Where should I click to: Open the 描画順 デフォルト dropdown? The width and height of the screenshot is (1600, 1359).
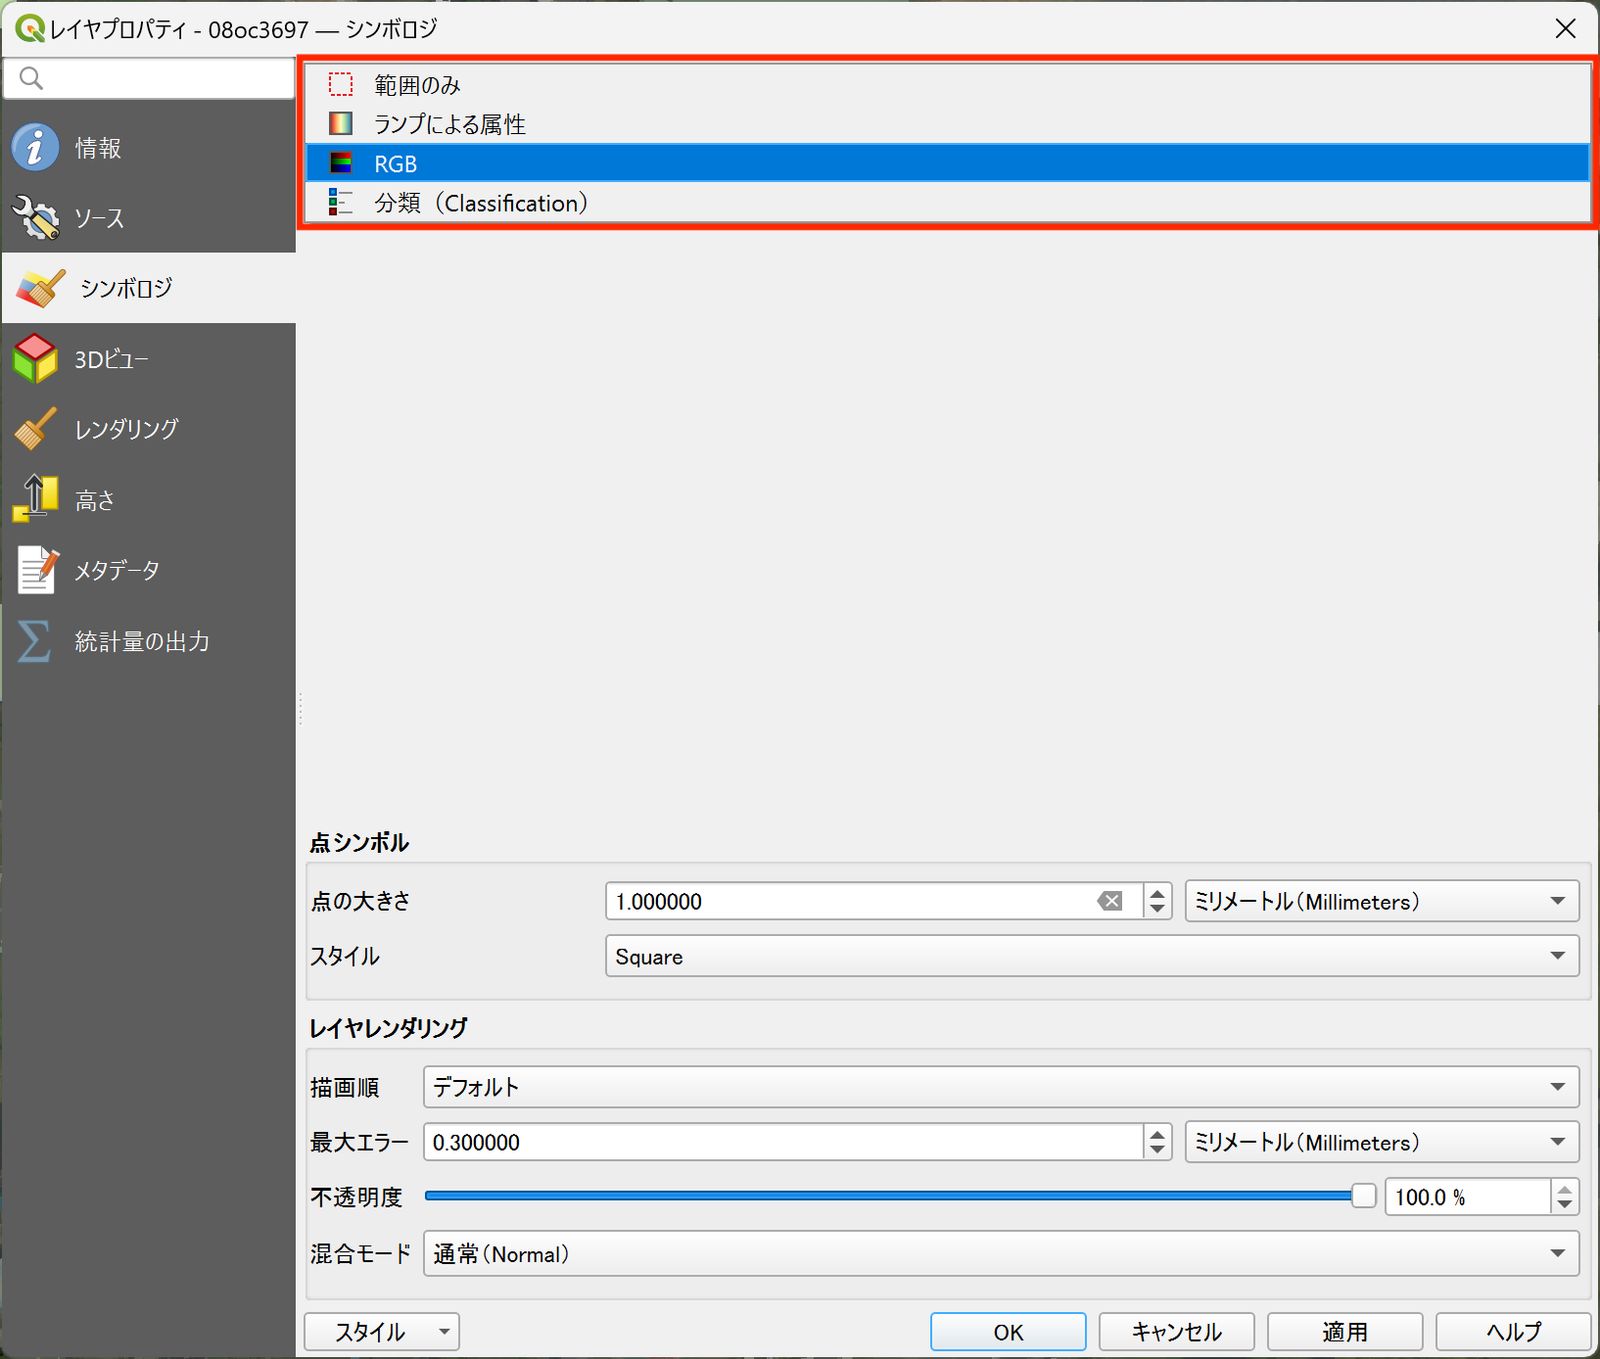pos(1001,1087)
